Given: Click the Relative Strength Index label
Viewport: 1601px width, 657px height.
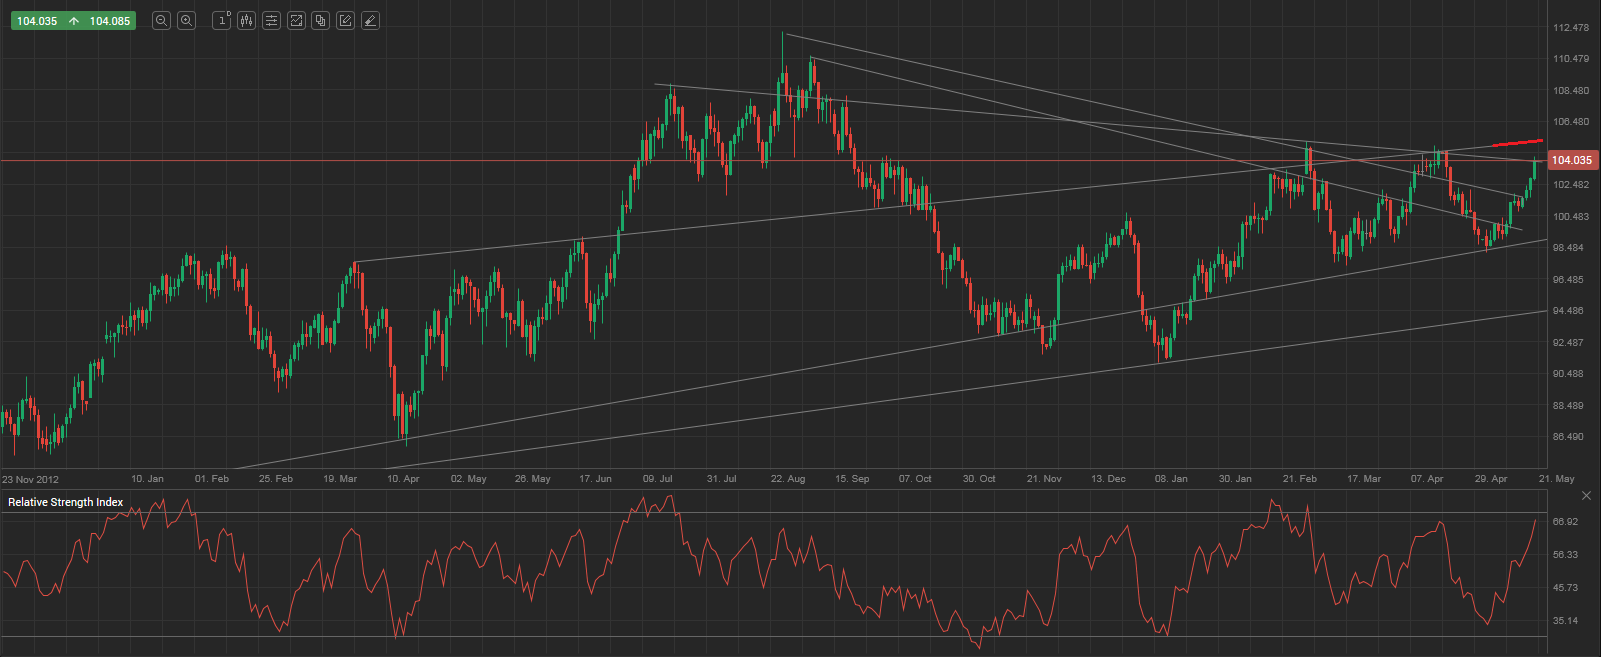Looking at the screenshot, I should [66, 502].
